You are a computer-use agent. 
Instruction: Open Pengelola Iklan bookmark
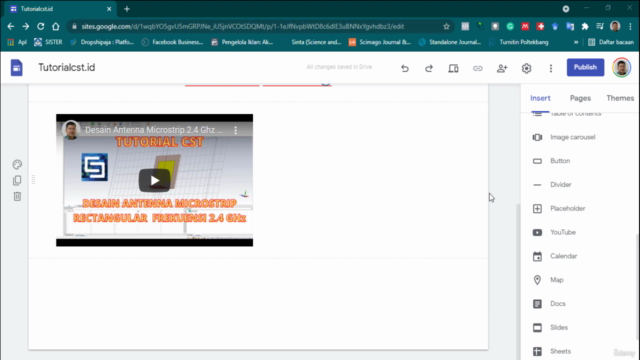242,42
